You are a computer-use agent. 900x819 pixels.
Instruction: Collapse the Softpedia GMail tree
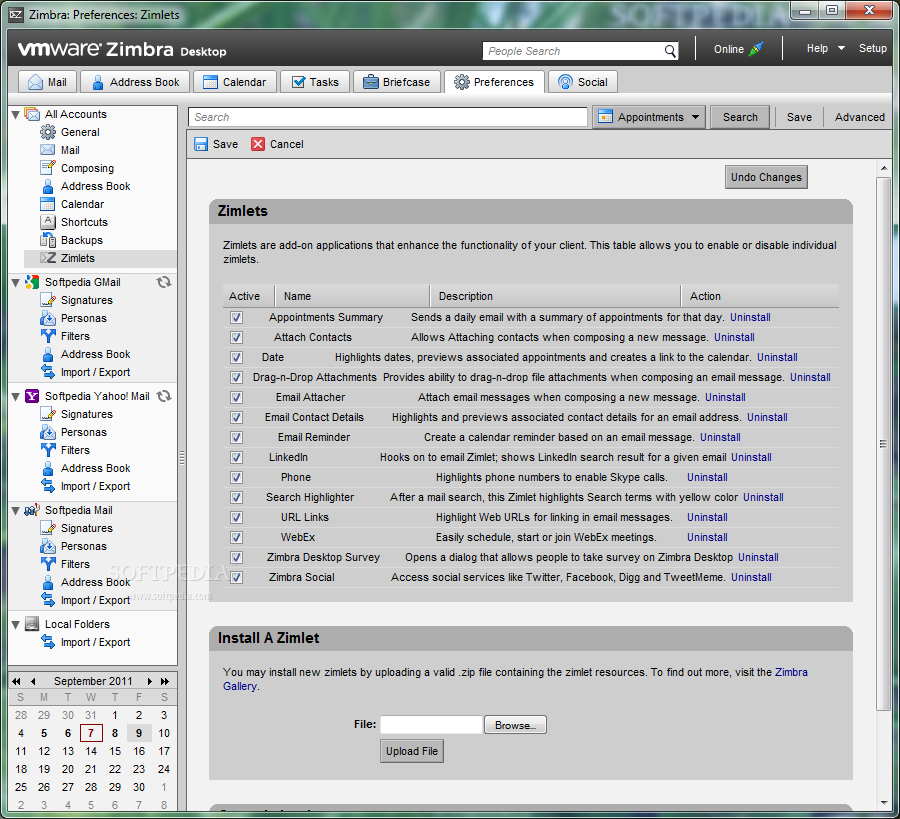pyautogui.click(x=16, y=282)
